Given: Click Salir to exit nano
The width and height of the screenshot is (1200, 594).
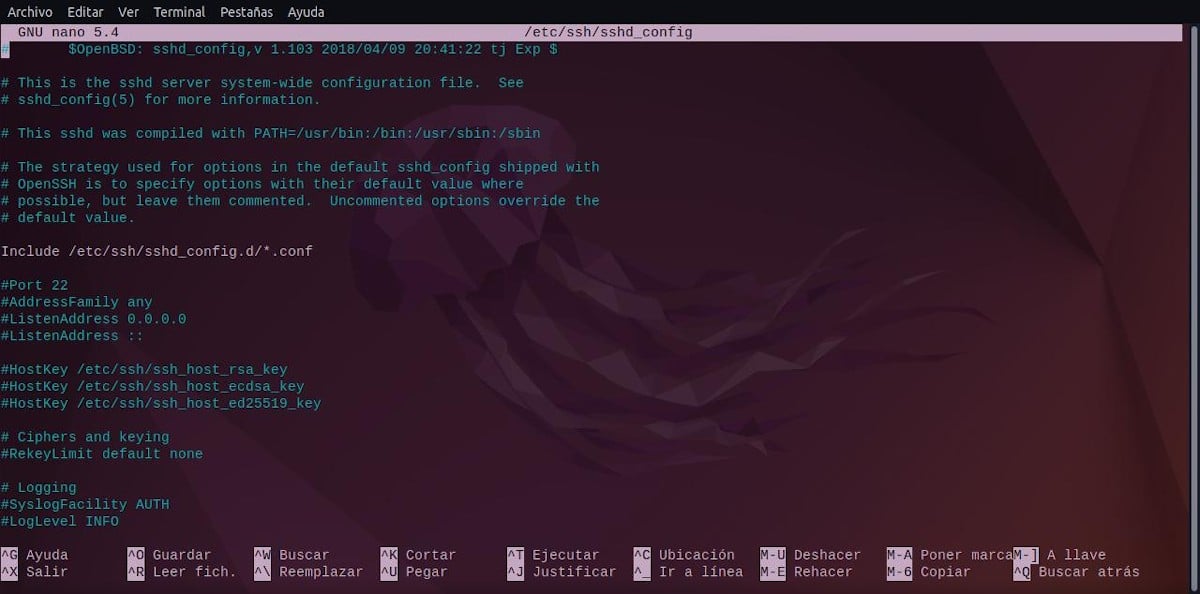Looking at the screenshot, I should coord(40,571).
